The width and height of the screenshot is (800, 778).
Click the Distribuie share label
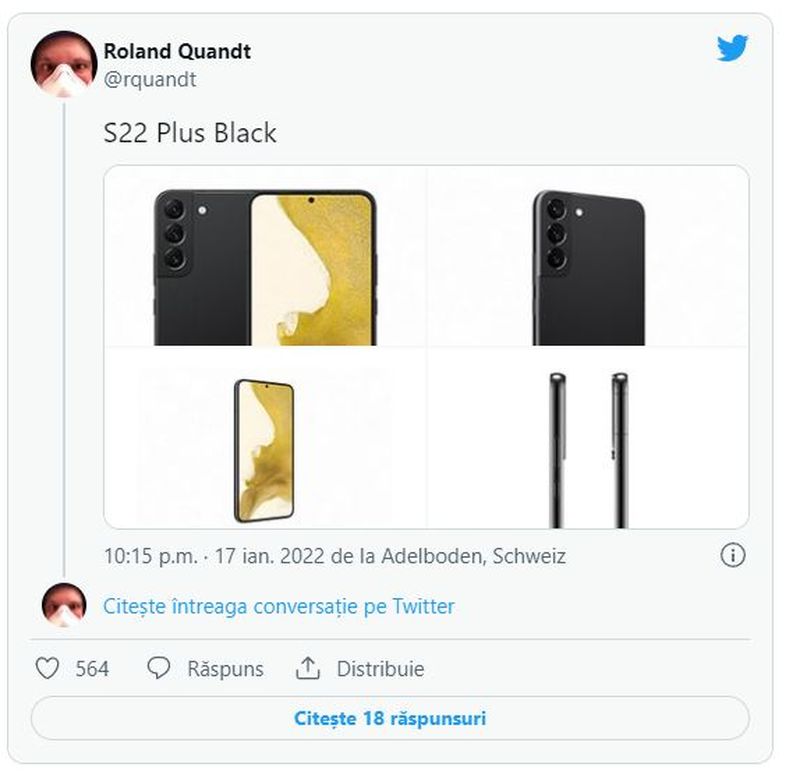click(380, 669)
